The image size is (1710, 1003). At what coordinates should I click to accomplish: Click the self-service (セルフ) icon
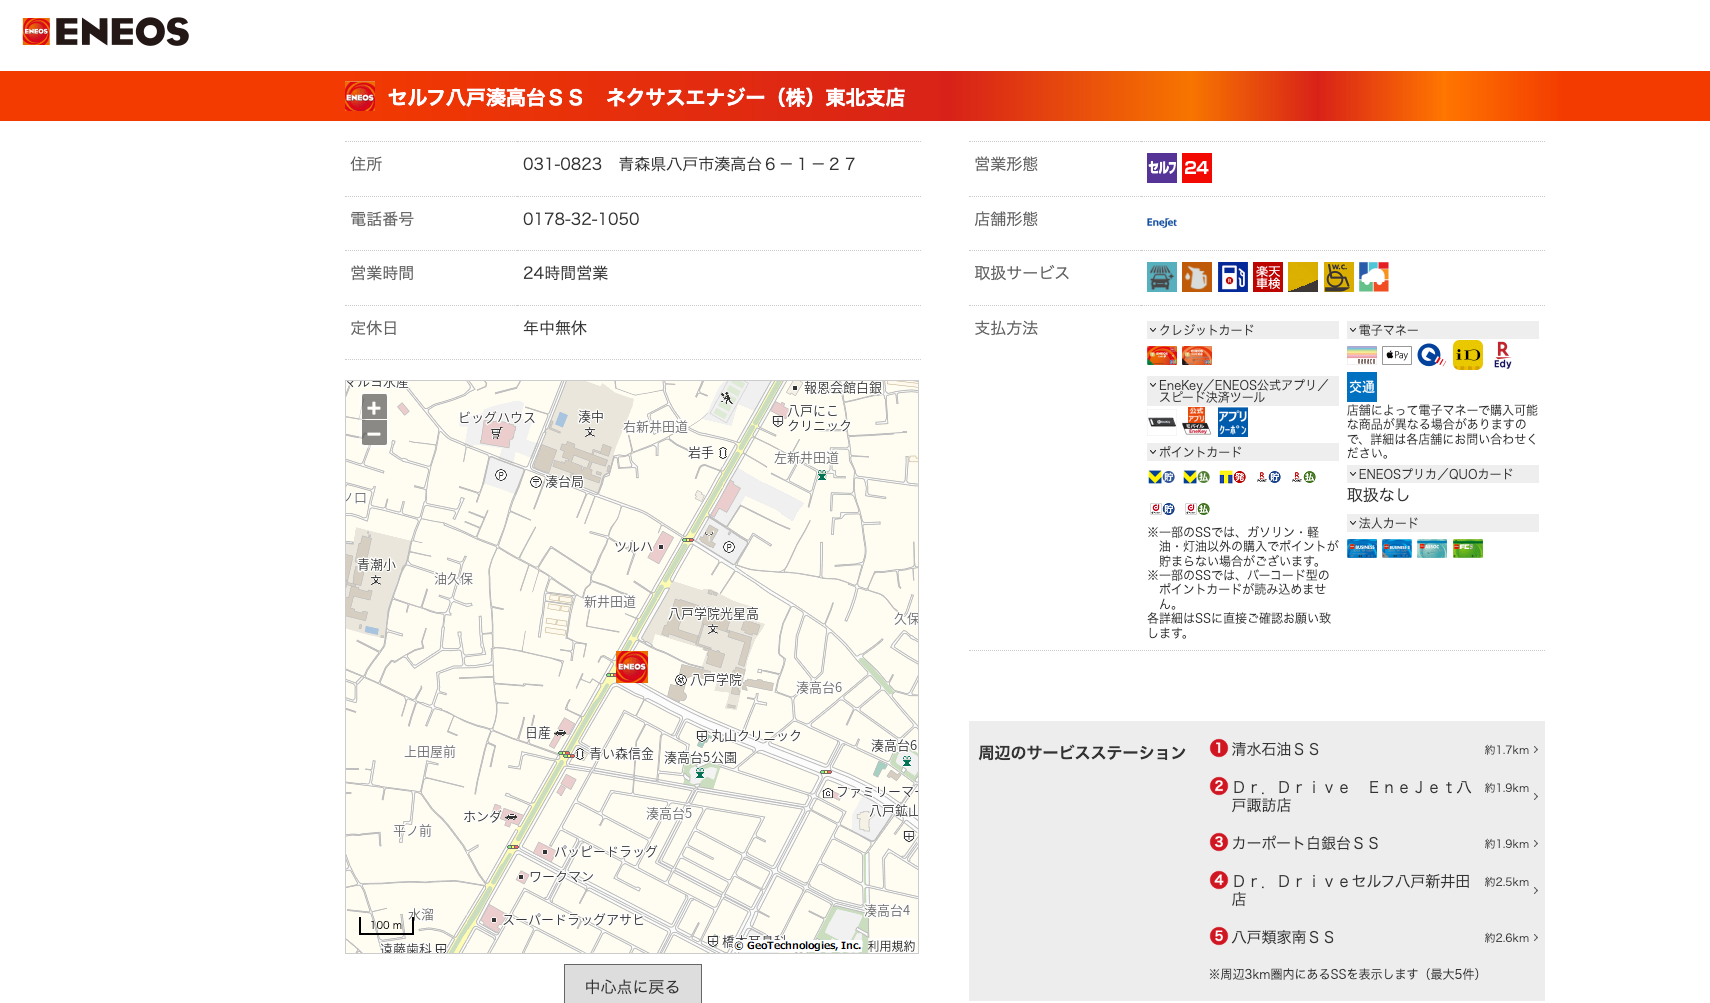(x=1162, y=168)
